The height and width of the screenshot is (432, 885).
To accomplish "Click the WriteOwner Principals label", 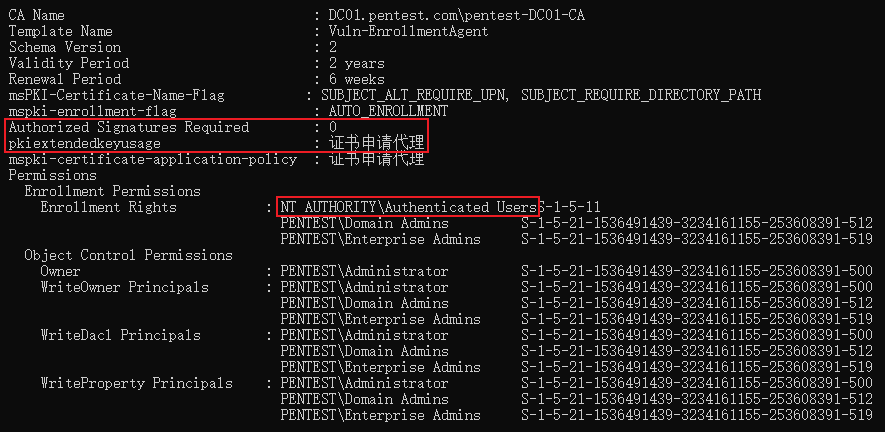I will click(x=124, y=287).
